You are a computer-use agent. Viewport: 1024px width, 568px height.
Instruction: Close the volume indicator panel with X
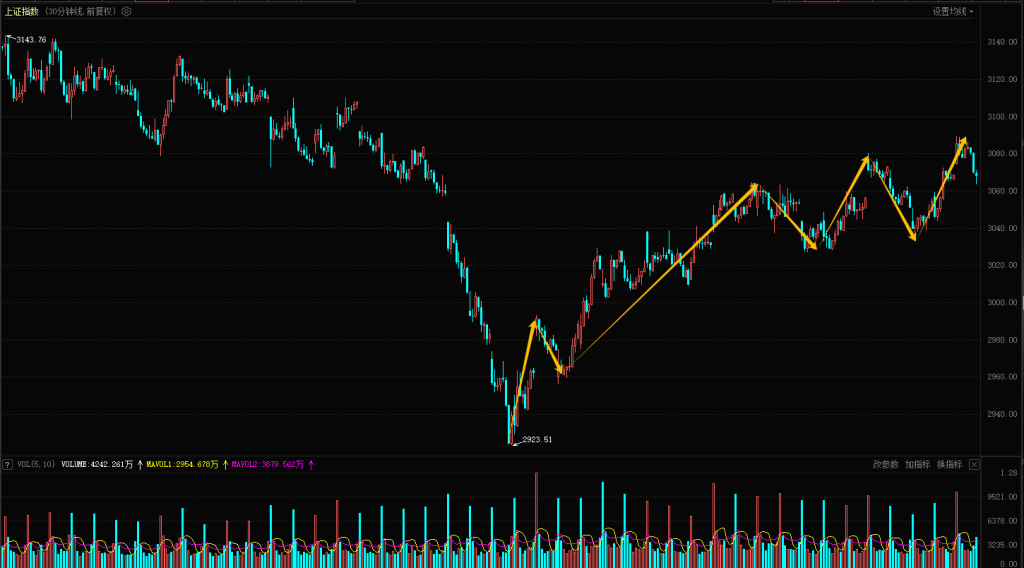(974, 464)
